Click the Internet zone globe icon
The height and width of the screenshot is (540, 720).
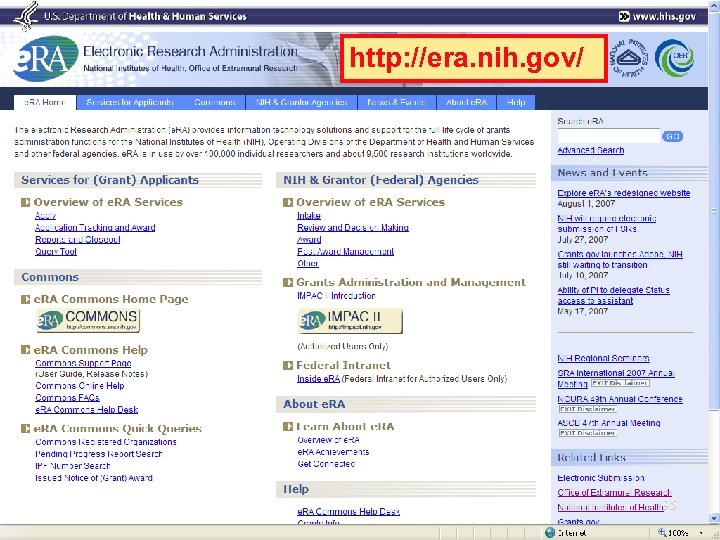coord(550,533)
